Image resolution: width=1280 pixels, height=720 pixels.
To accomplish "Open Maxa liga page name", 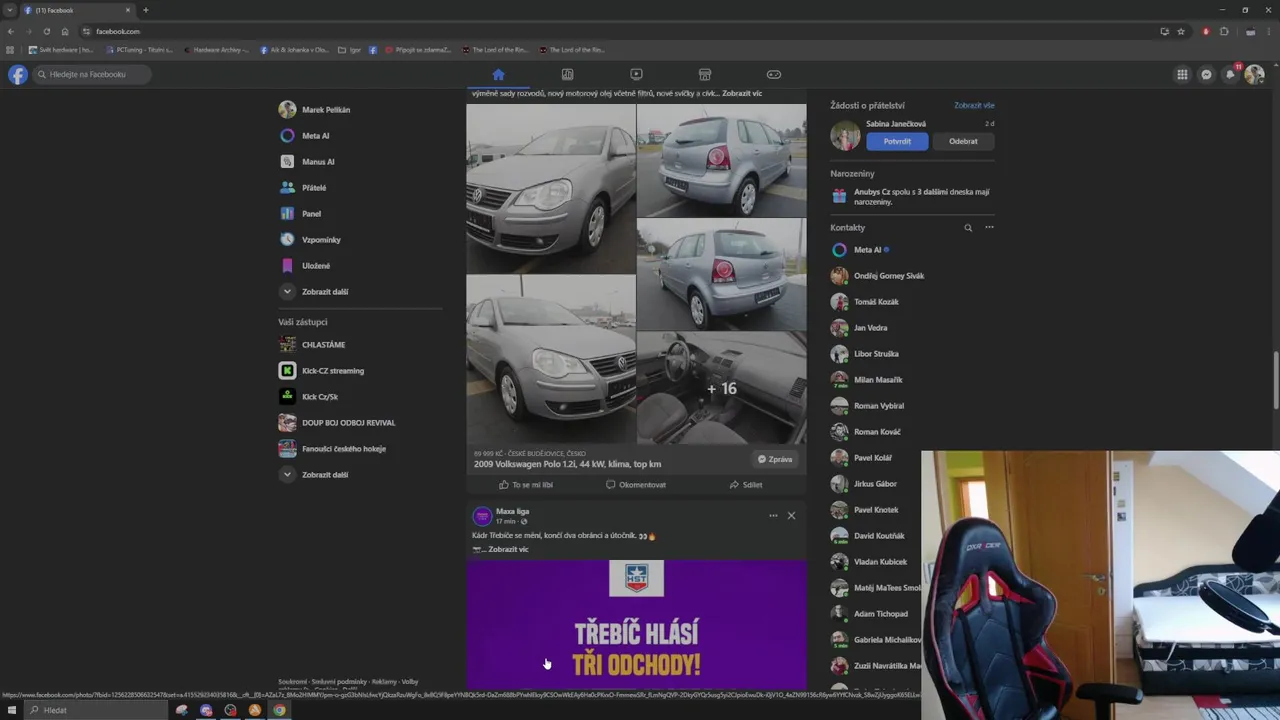I will (x=512, y=511).
